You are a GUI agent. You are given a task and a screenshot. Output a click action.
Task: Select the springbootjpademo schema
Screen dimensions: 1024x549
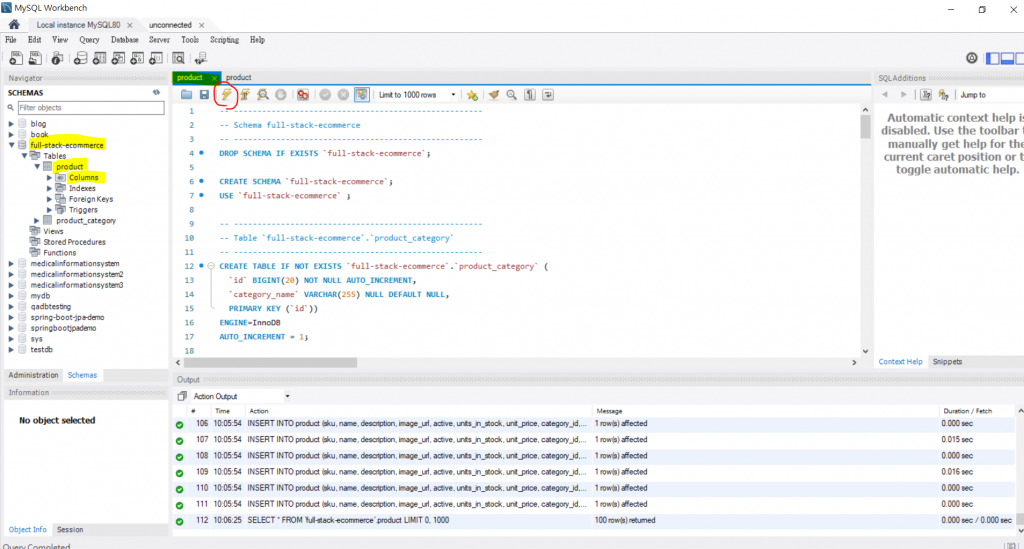click(63, 328)
